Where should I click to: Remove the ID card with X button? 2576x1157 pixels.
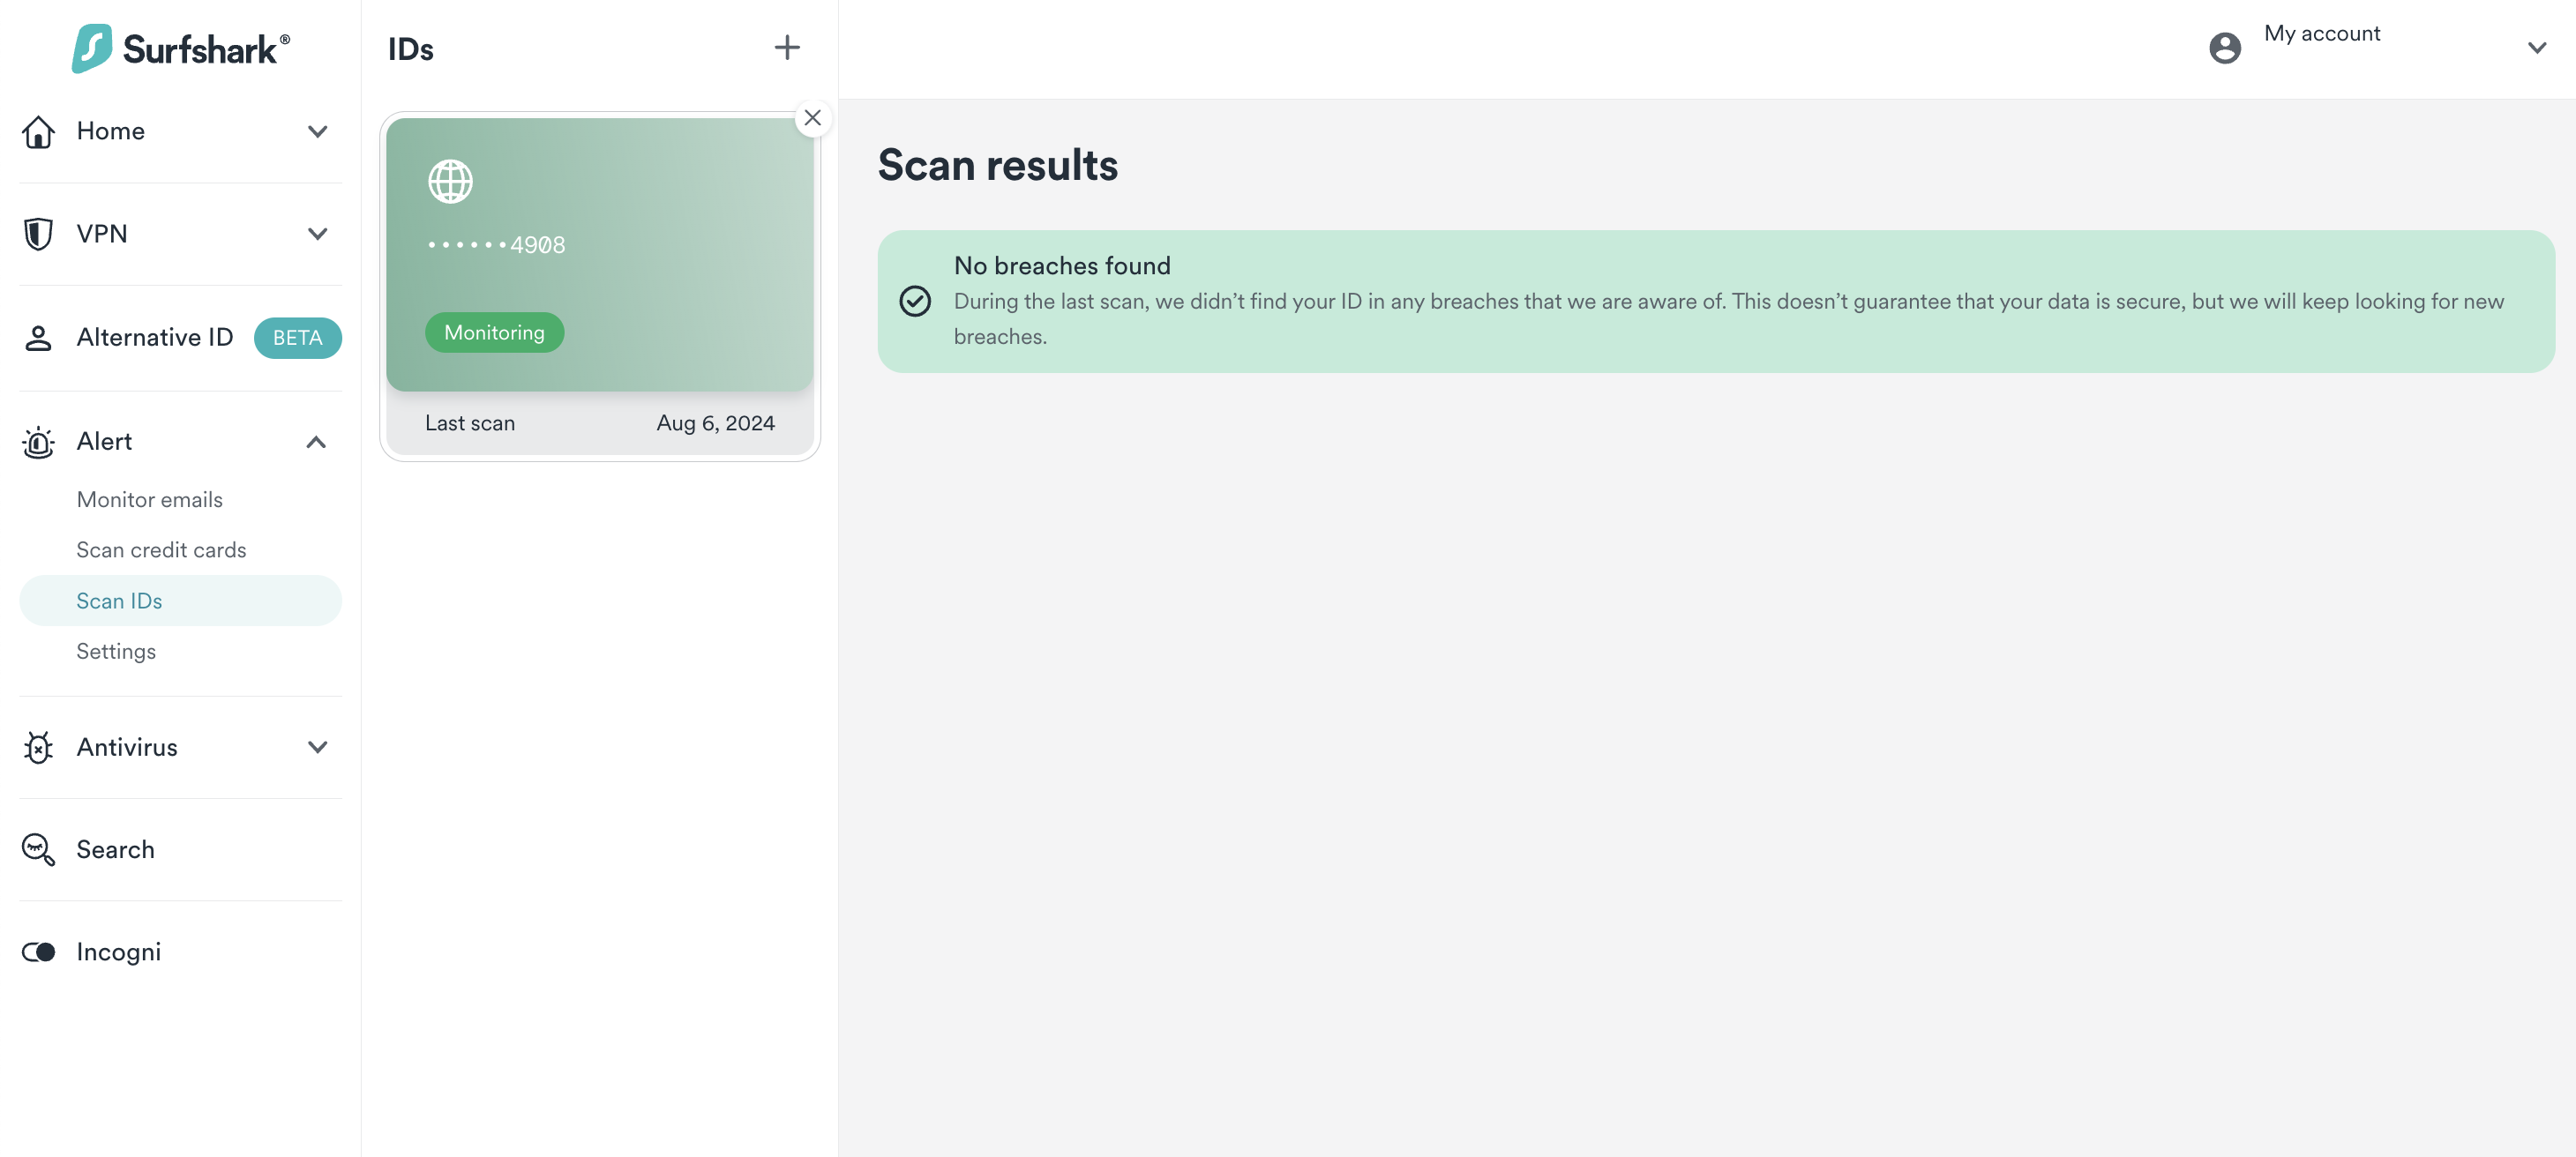point(812,118)
